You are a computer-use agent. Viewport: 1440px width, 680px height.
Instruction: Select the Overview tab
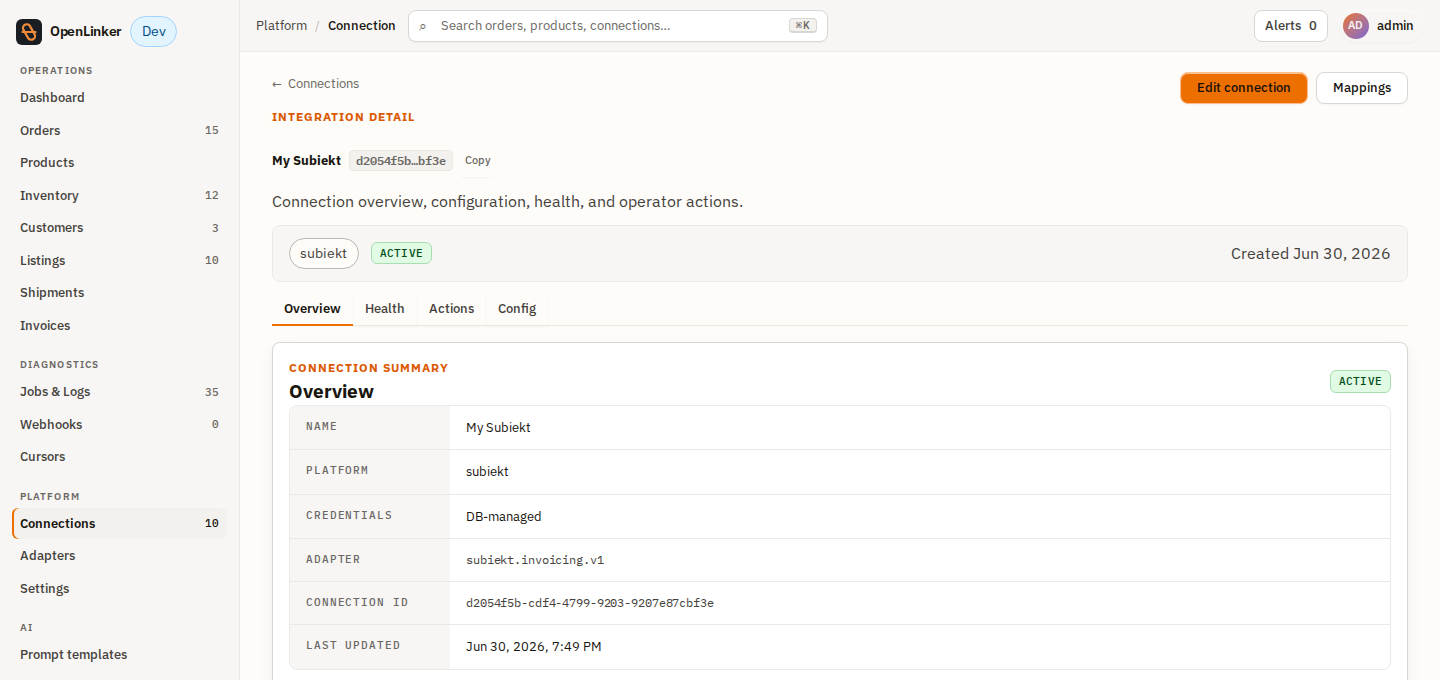coord(312,309)
